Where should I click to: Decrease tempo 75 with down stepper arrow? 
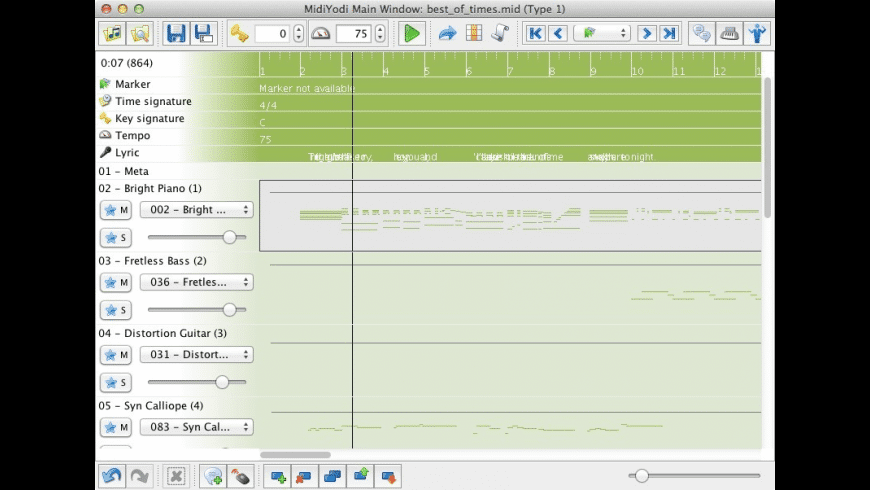pyautogui.click(x=380, y=38)
